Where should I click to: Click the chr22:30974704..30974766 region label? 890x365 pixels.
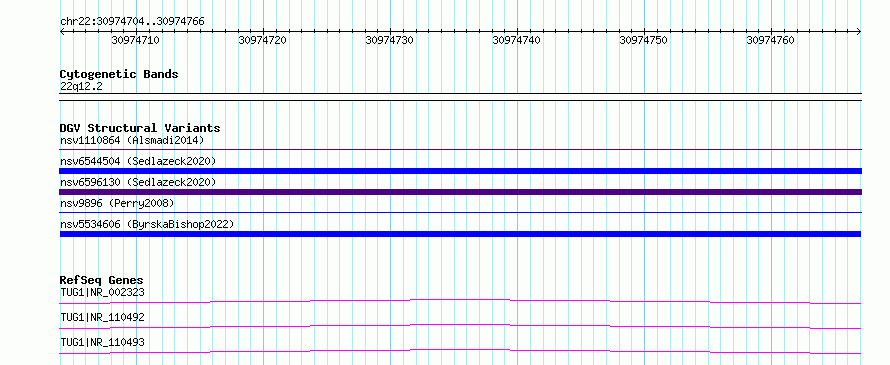(132, 21)
